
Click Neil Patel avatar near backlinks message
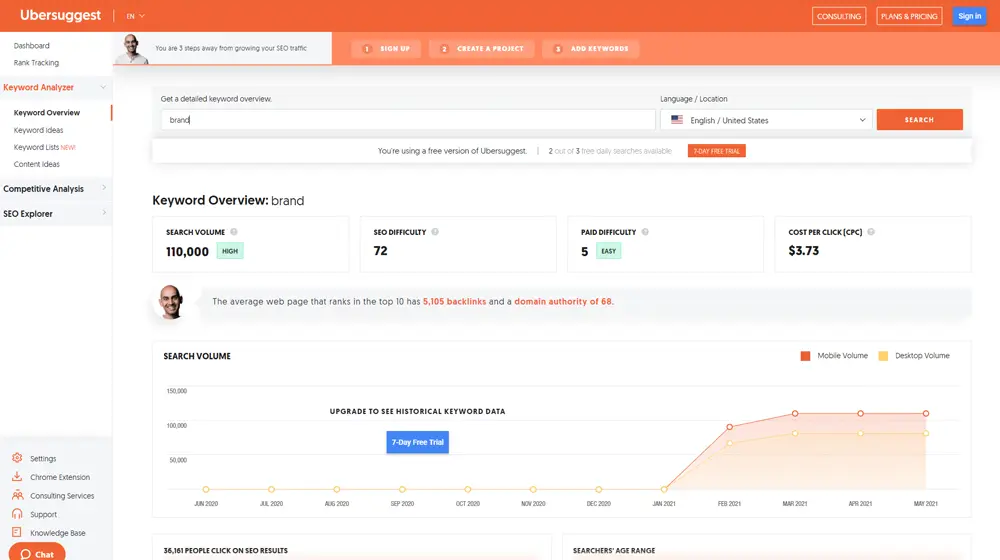pyautogui.click(x=170, y=302)
